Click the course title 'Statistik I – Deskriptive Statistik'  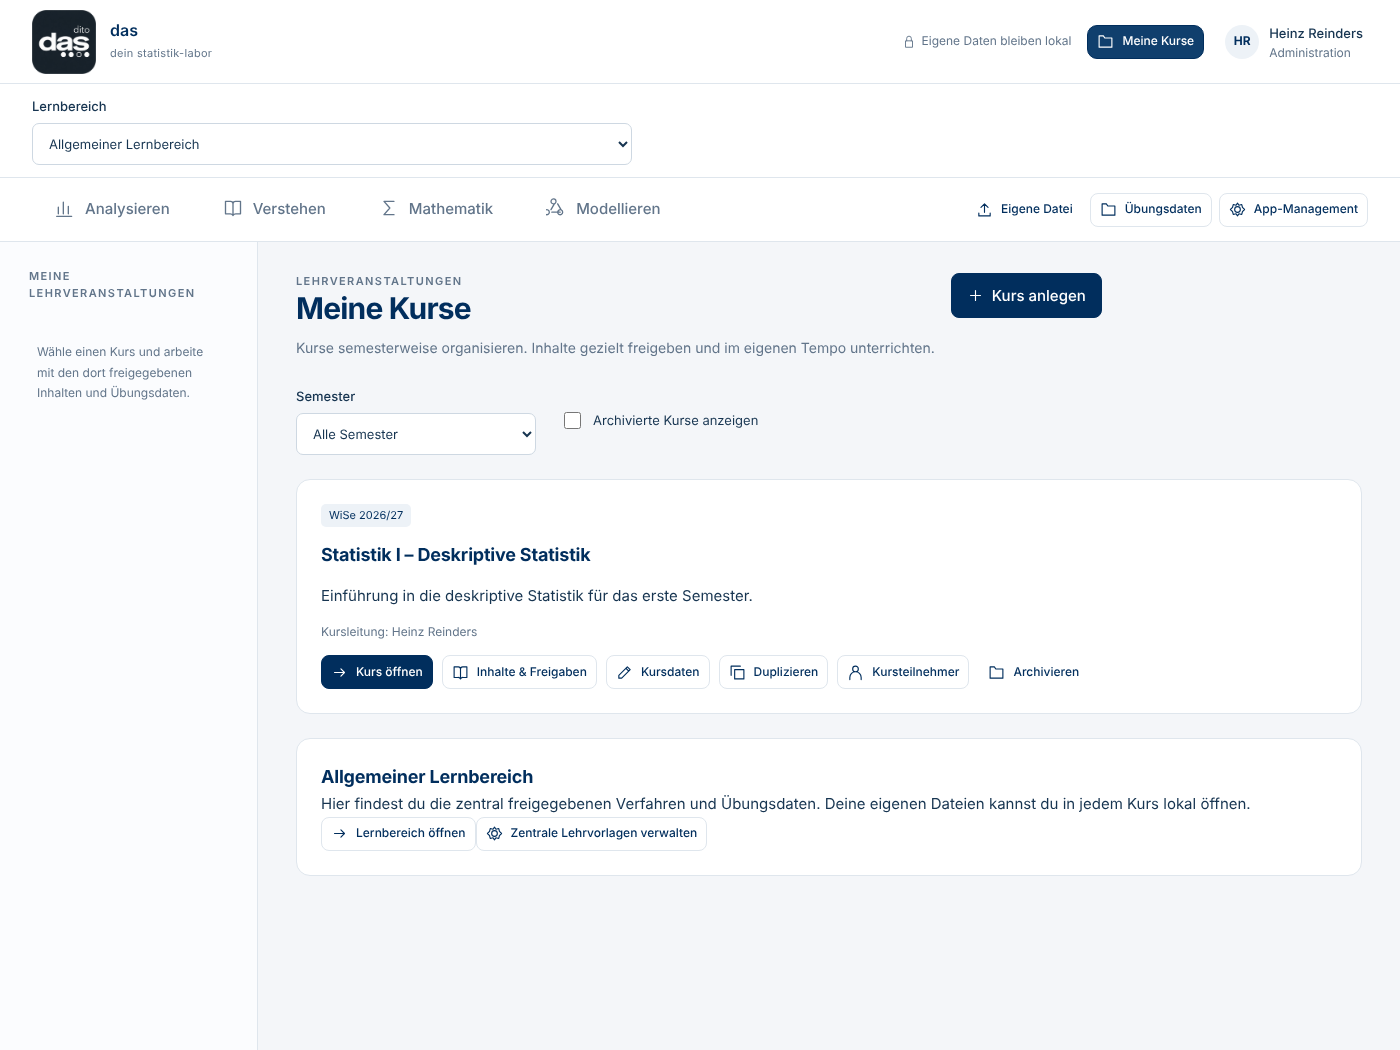pos(456,555)
